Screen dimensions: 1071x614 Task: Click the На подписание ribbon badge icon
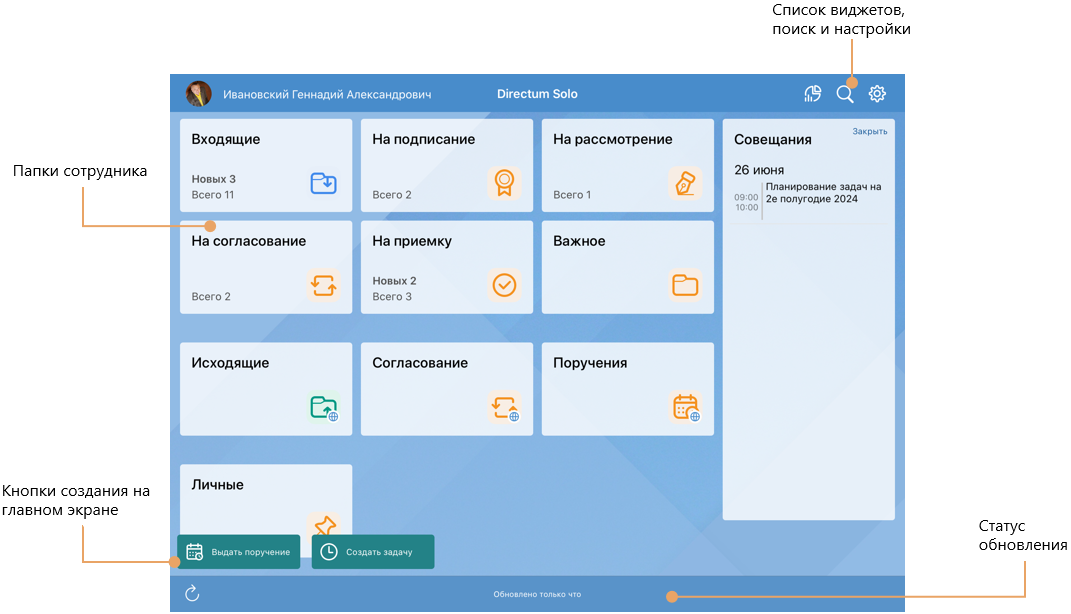pos(504,183)
